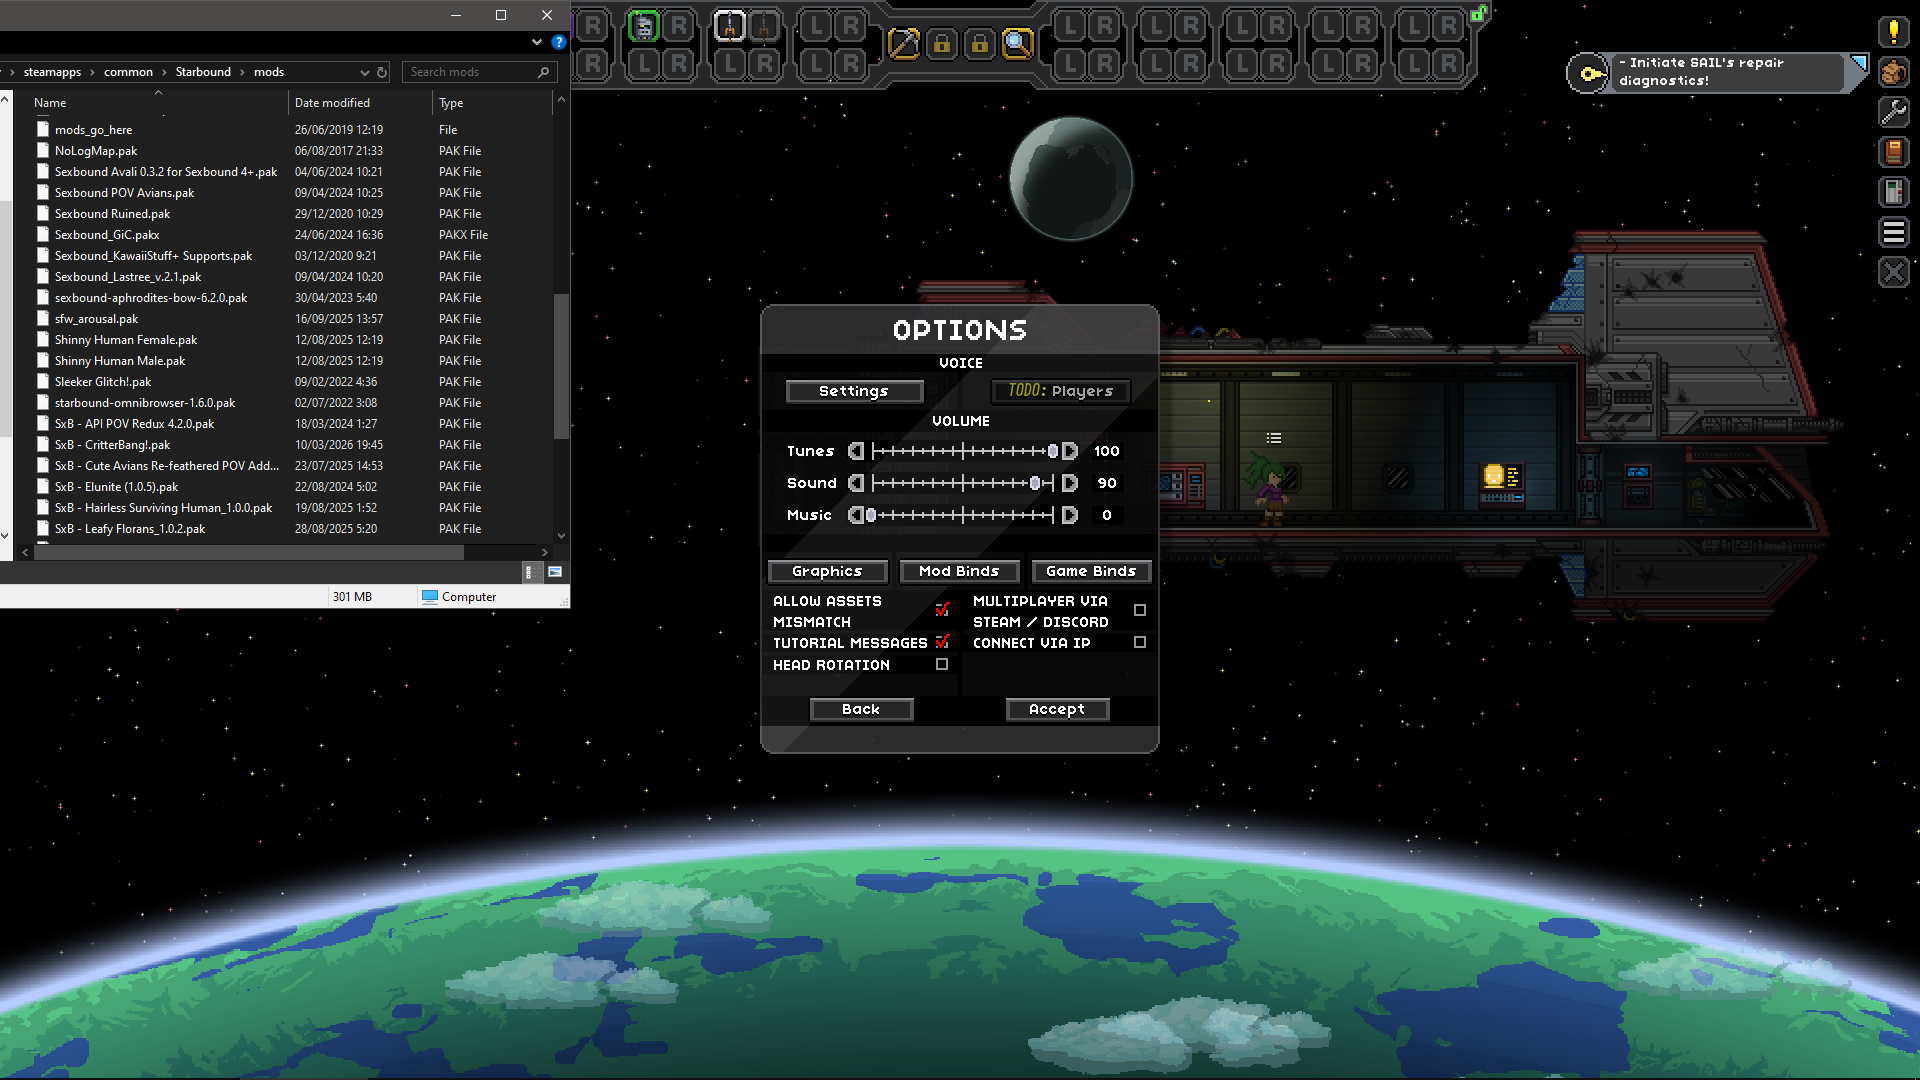Click the first locked tool slot after the pickaxe

tap(941, 44)
